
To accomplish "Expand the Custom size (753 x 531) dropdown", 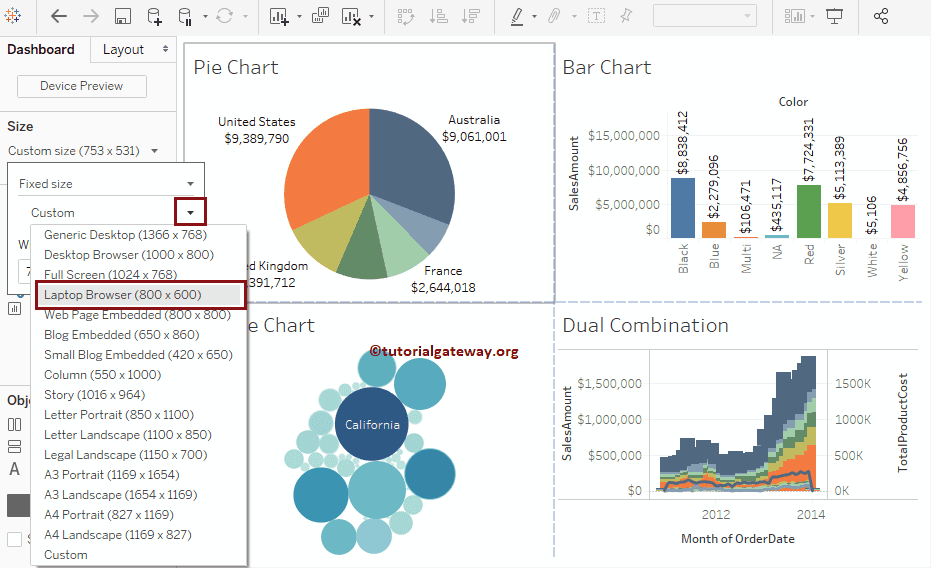I will 154,151.
